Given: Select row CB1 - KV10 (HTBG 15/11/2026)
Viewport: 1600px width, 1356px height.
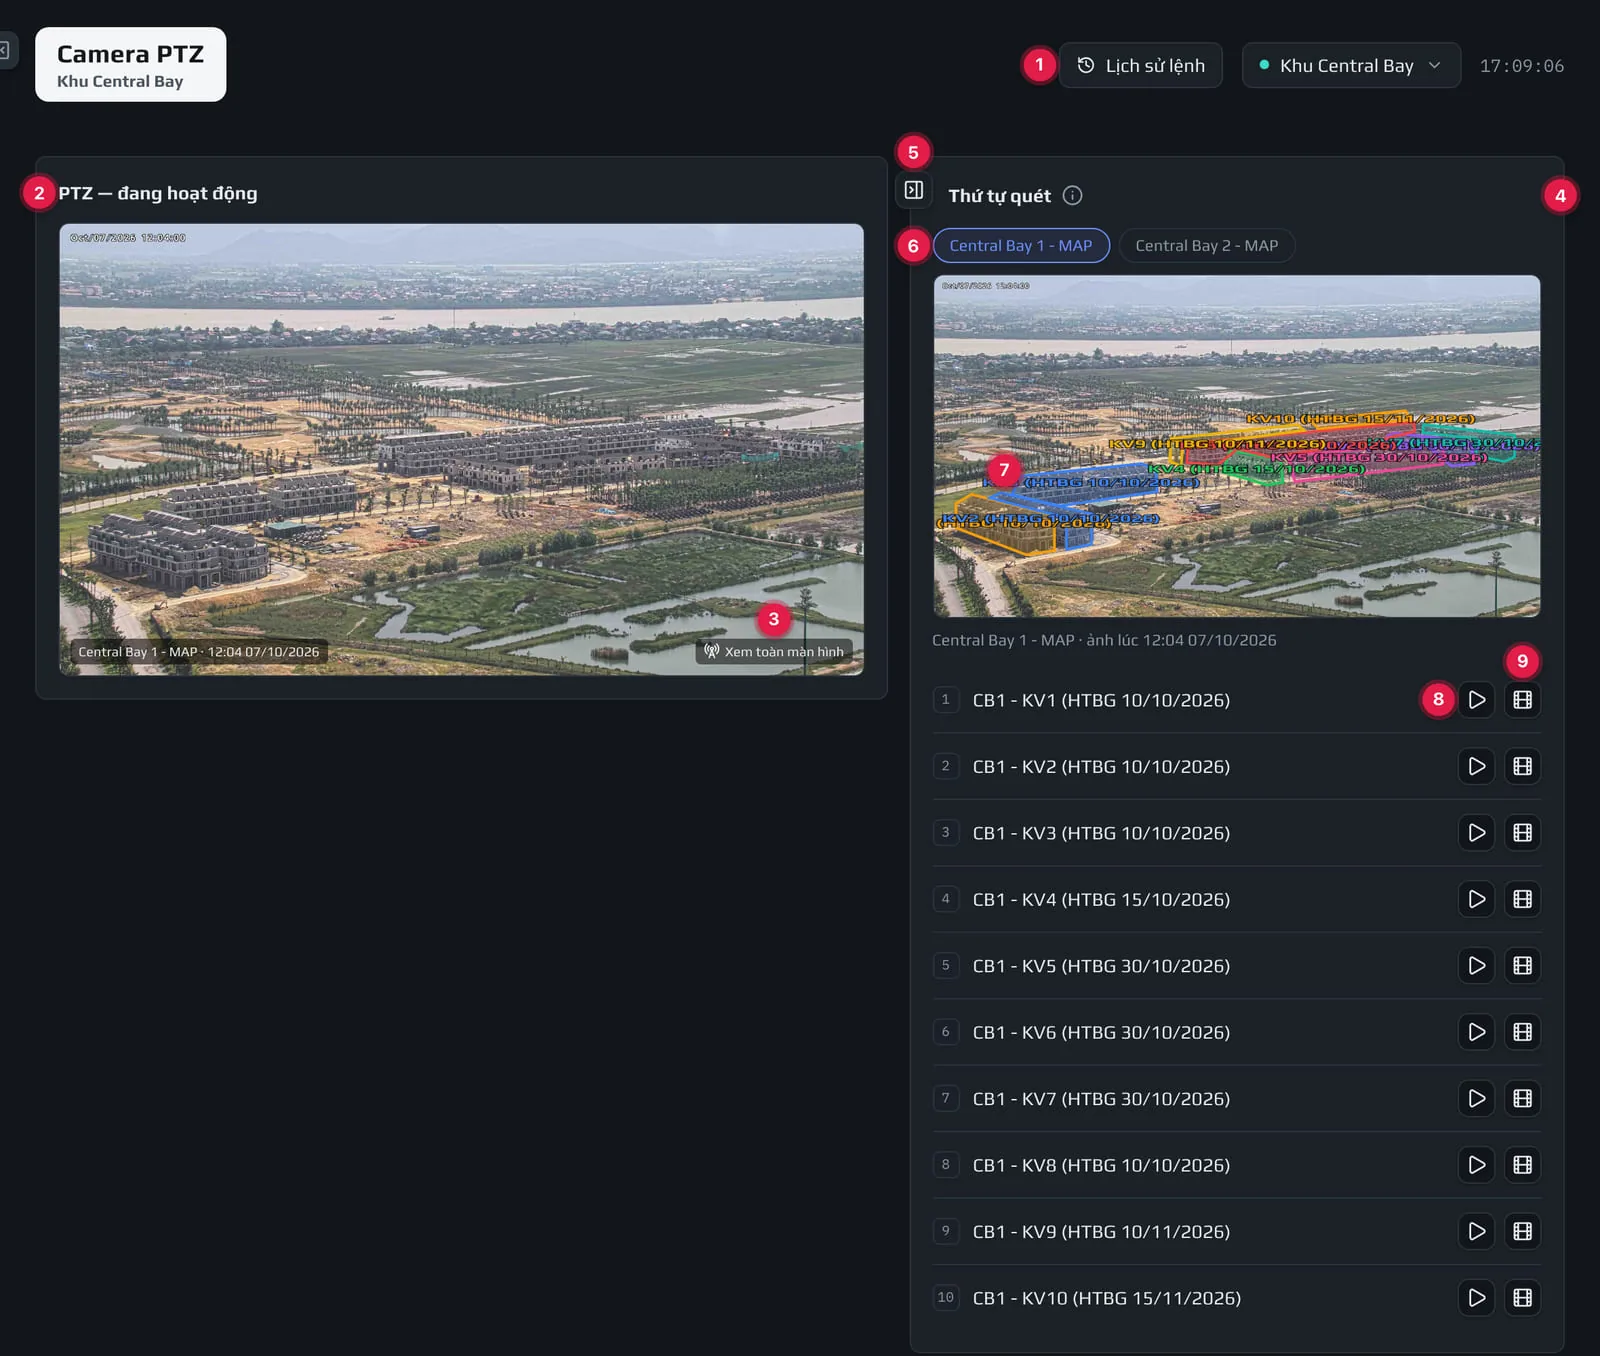Looking at the screenshot, I should point(1237,1298).
